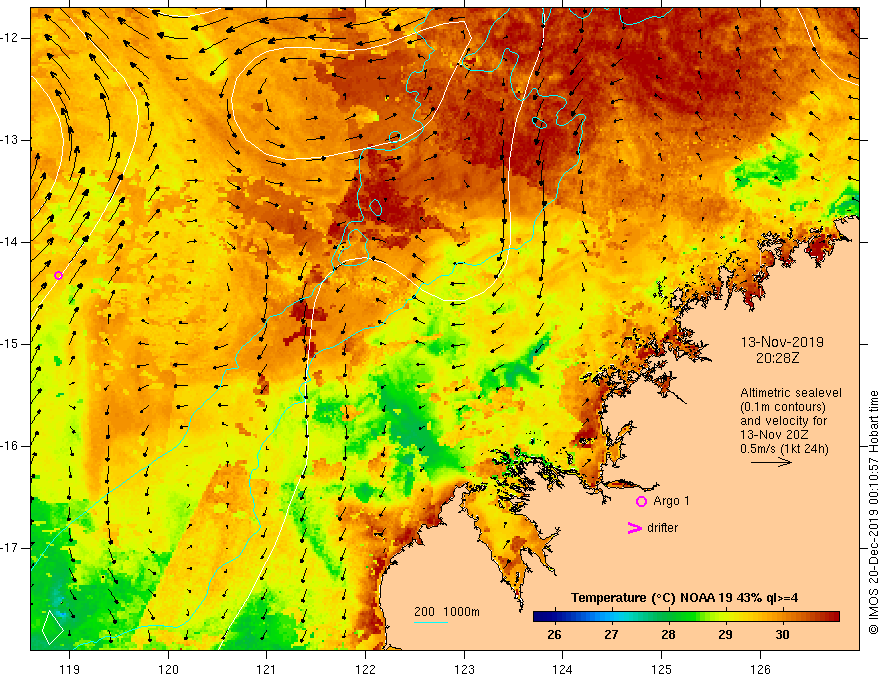This screenshot has height=680, width=880.
Task: Click the 'drifter' legend label
Action: 662,528
